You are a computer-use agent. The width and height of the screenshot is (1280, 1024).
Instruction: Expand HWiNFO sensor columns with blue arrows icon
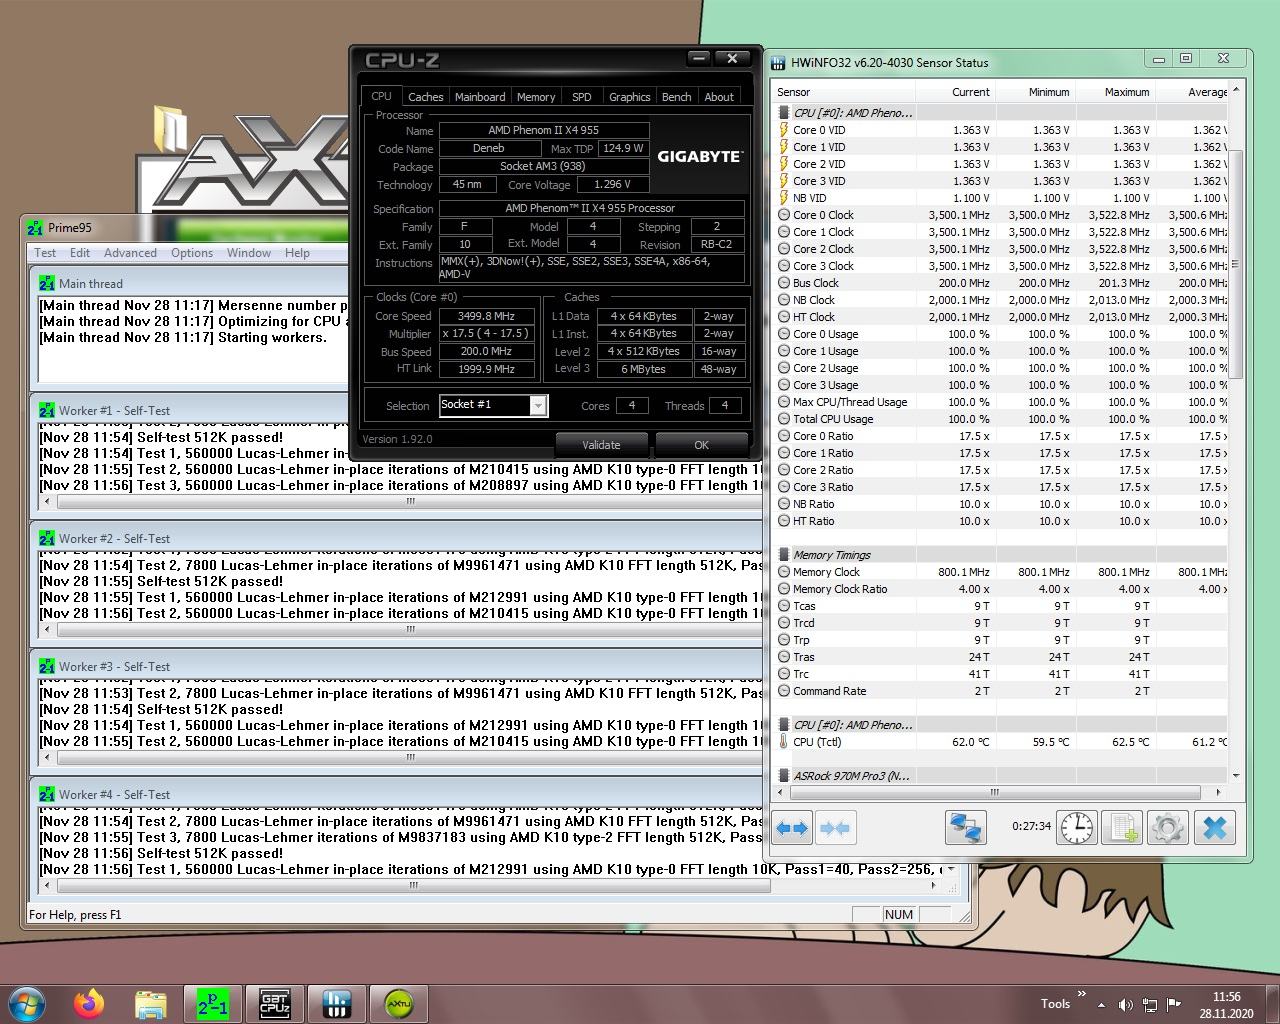pyautogui.click(x=792, y=828)
